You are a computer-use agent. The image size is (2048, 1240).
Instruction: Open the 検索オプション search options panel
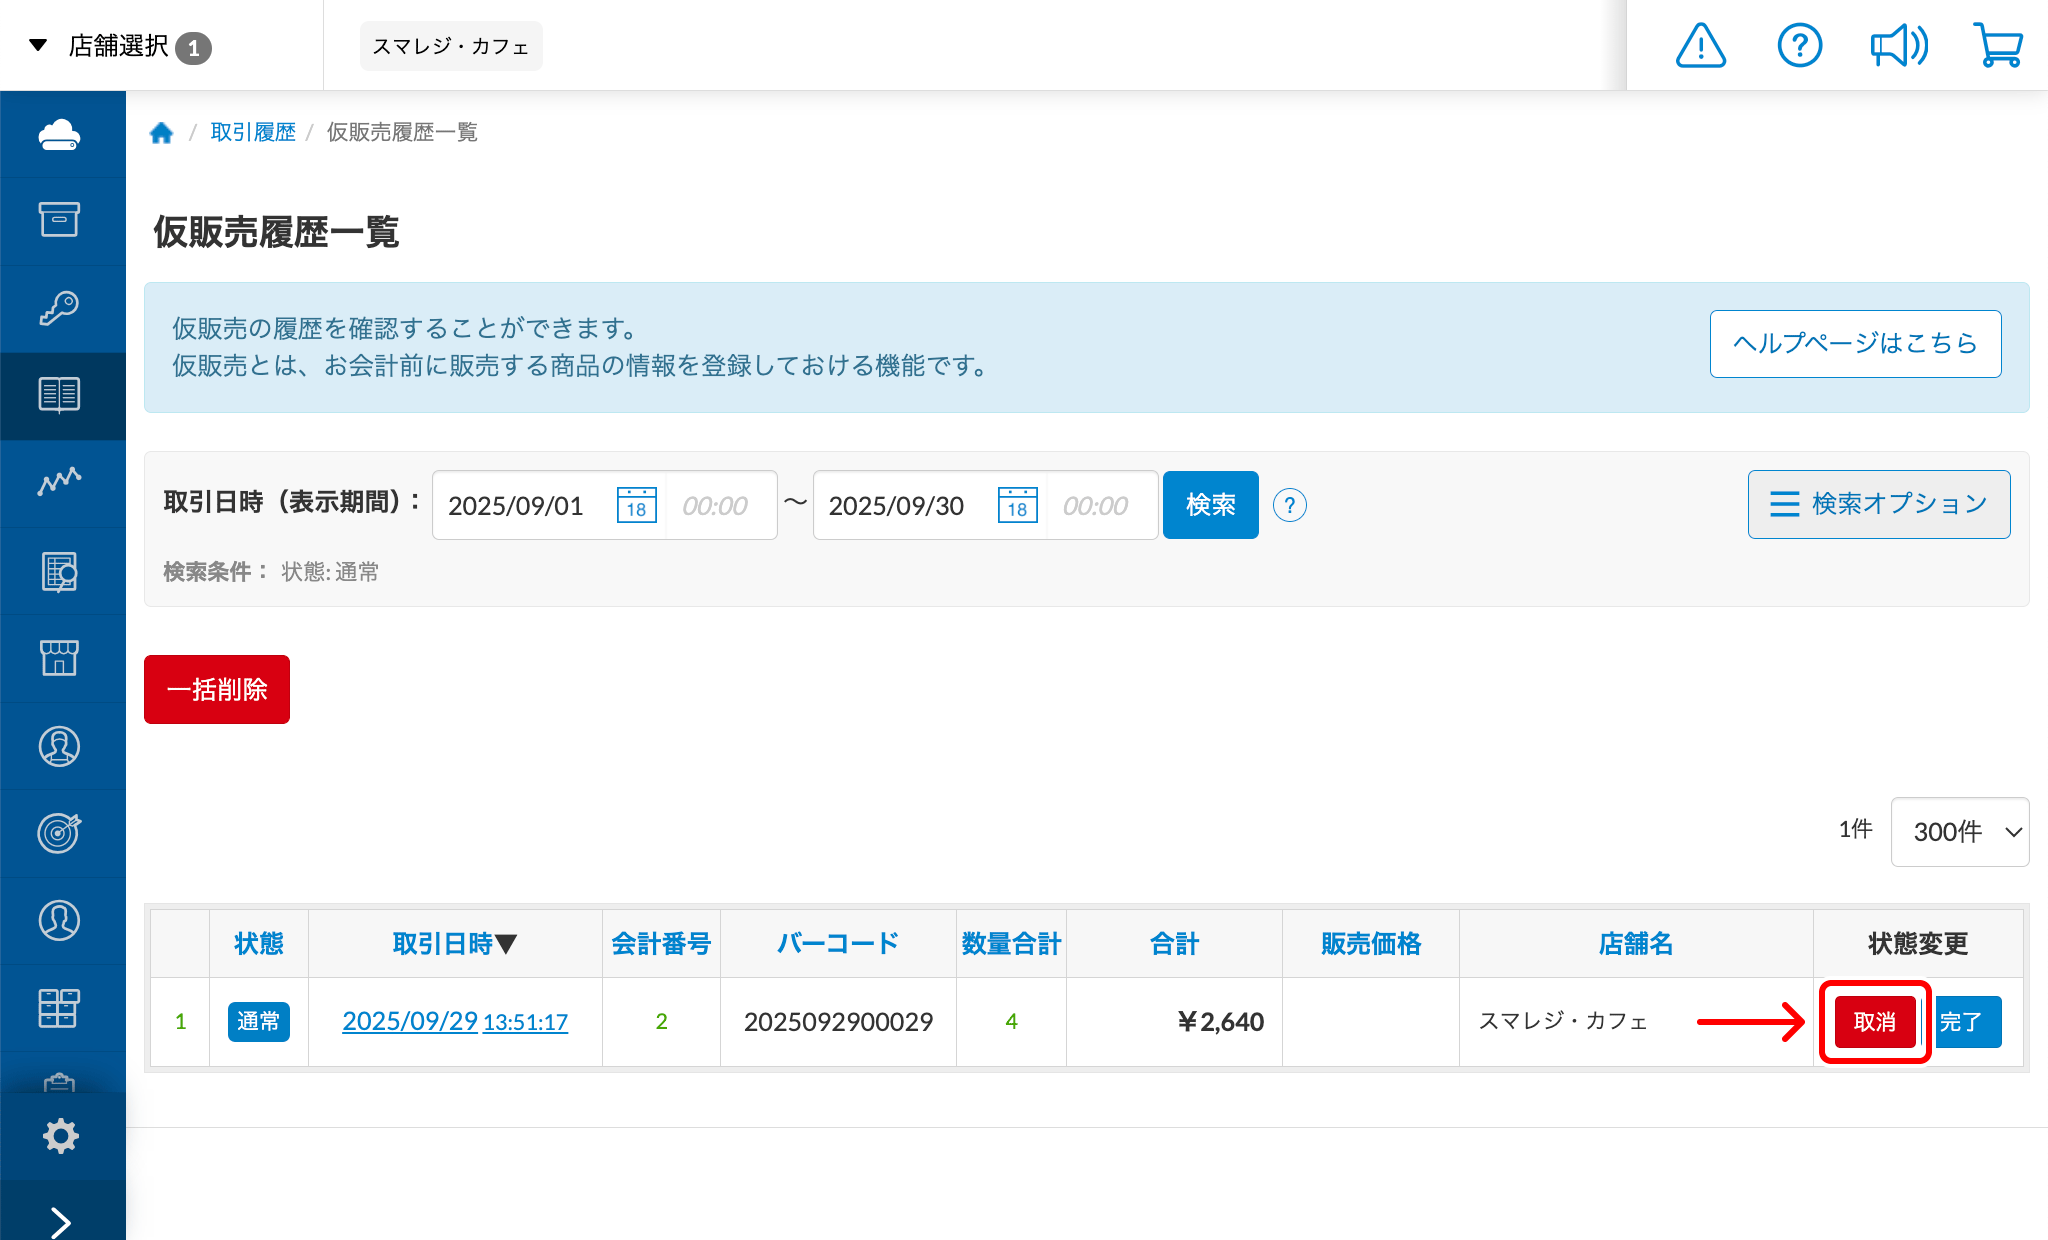(1878, 504)
